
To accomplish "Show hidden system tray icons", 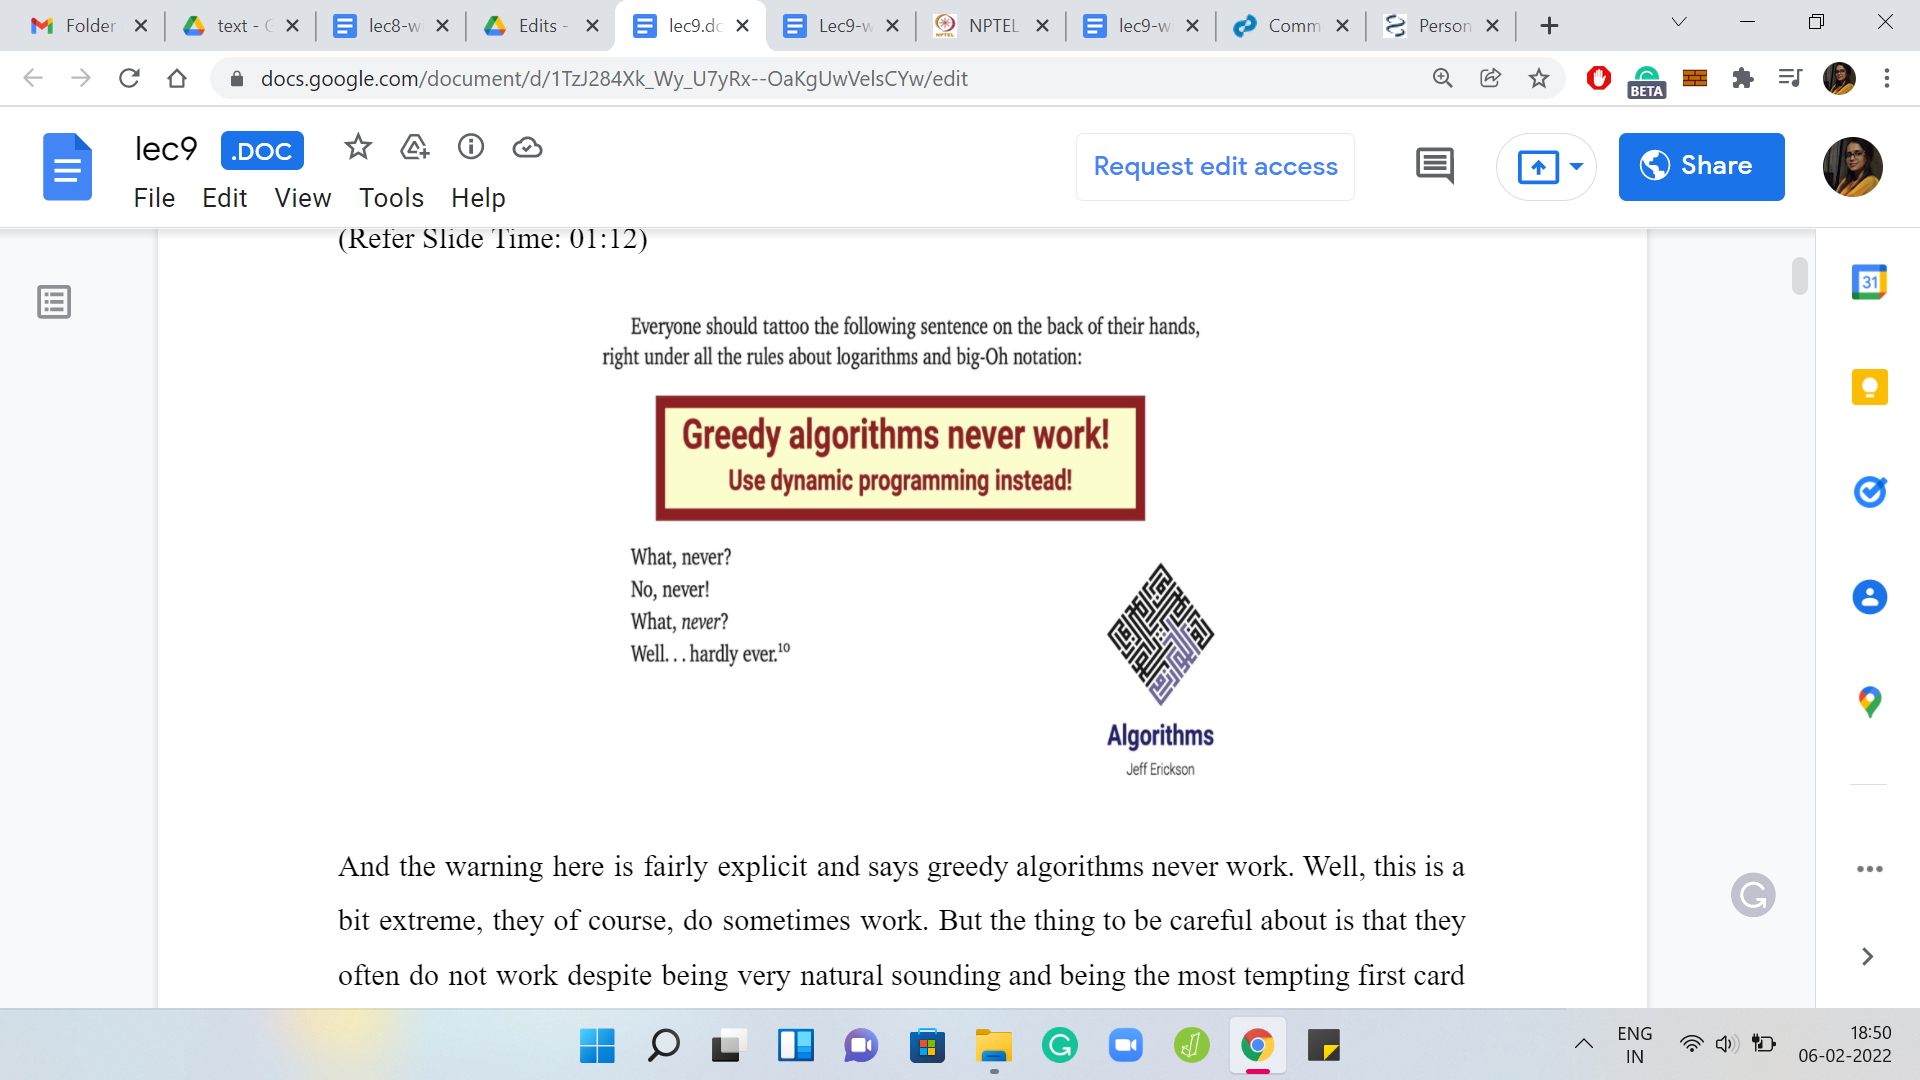I will [1583, 1045].
